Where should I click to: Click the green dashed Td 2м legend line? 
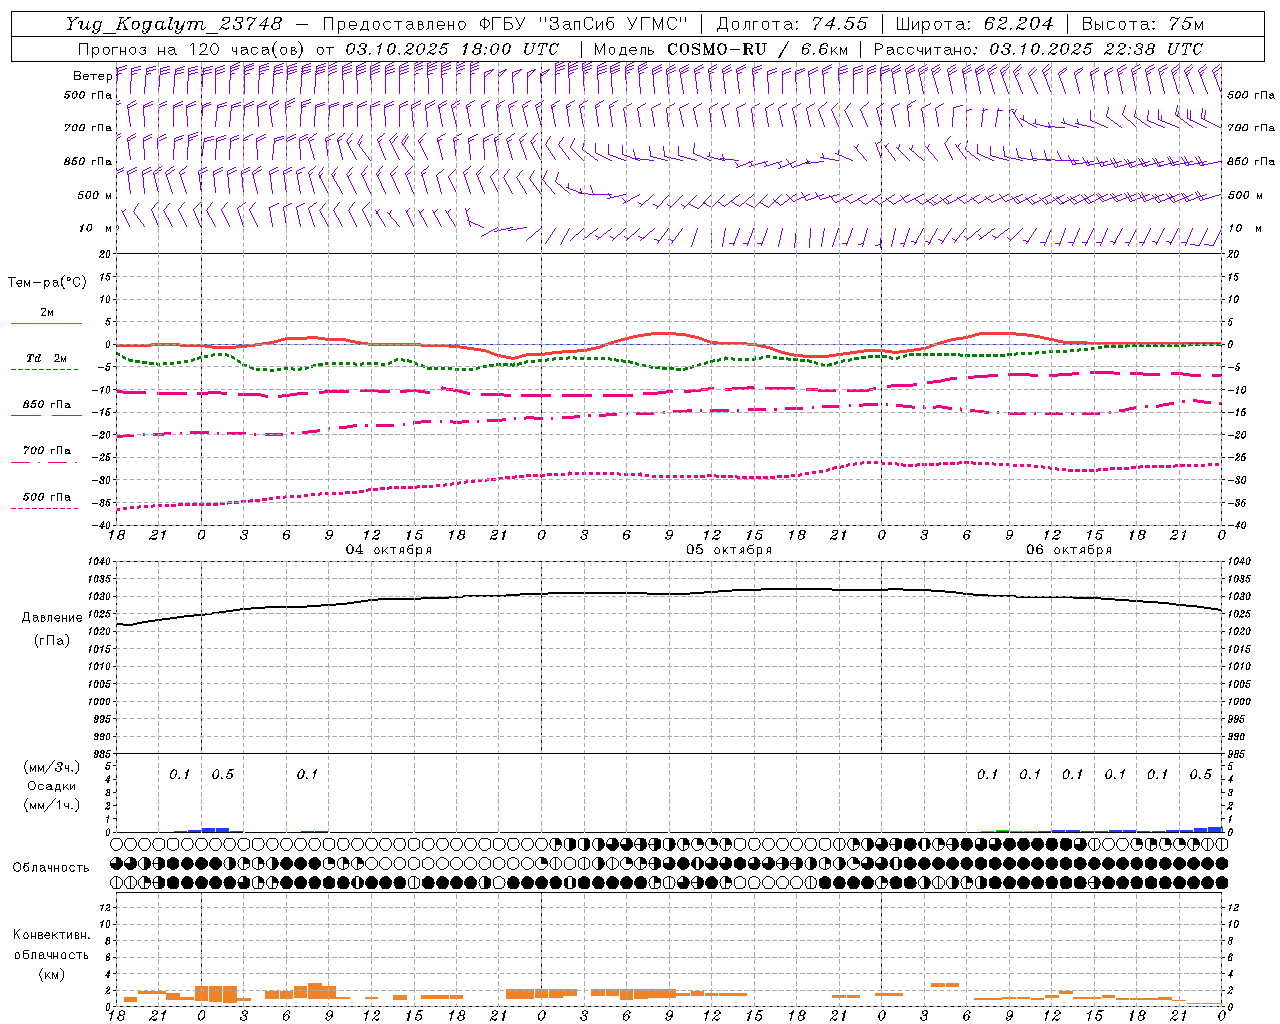[x=45, y=369]
